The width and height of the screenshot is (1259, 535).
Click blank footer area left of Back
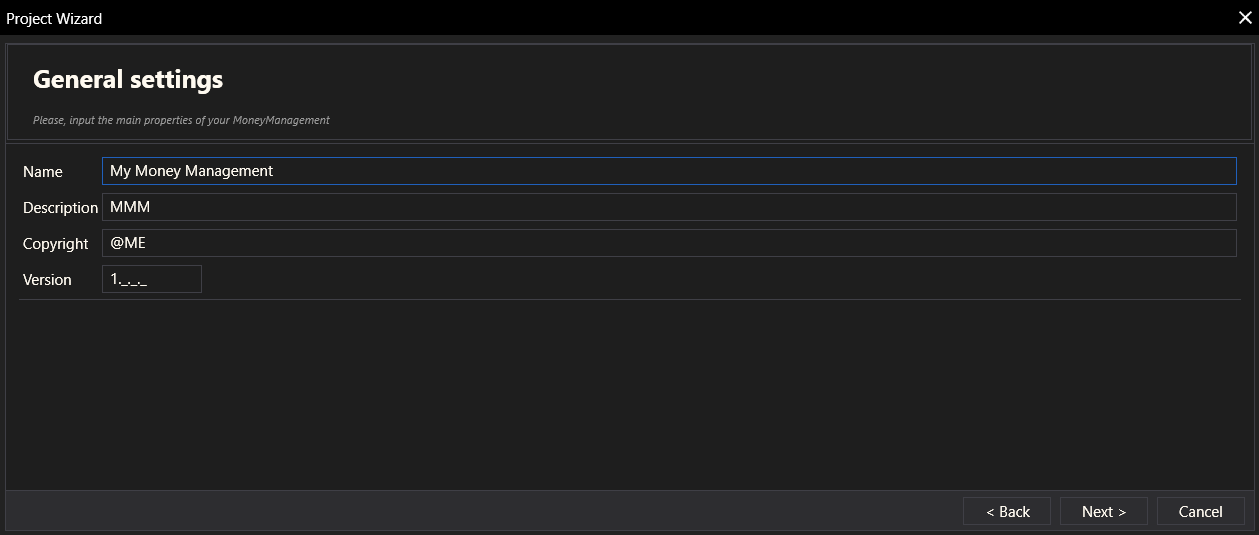tap(480, 511)
